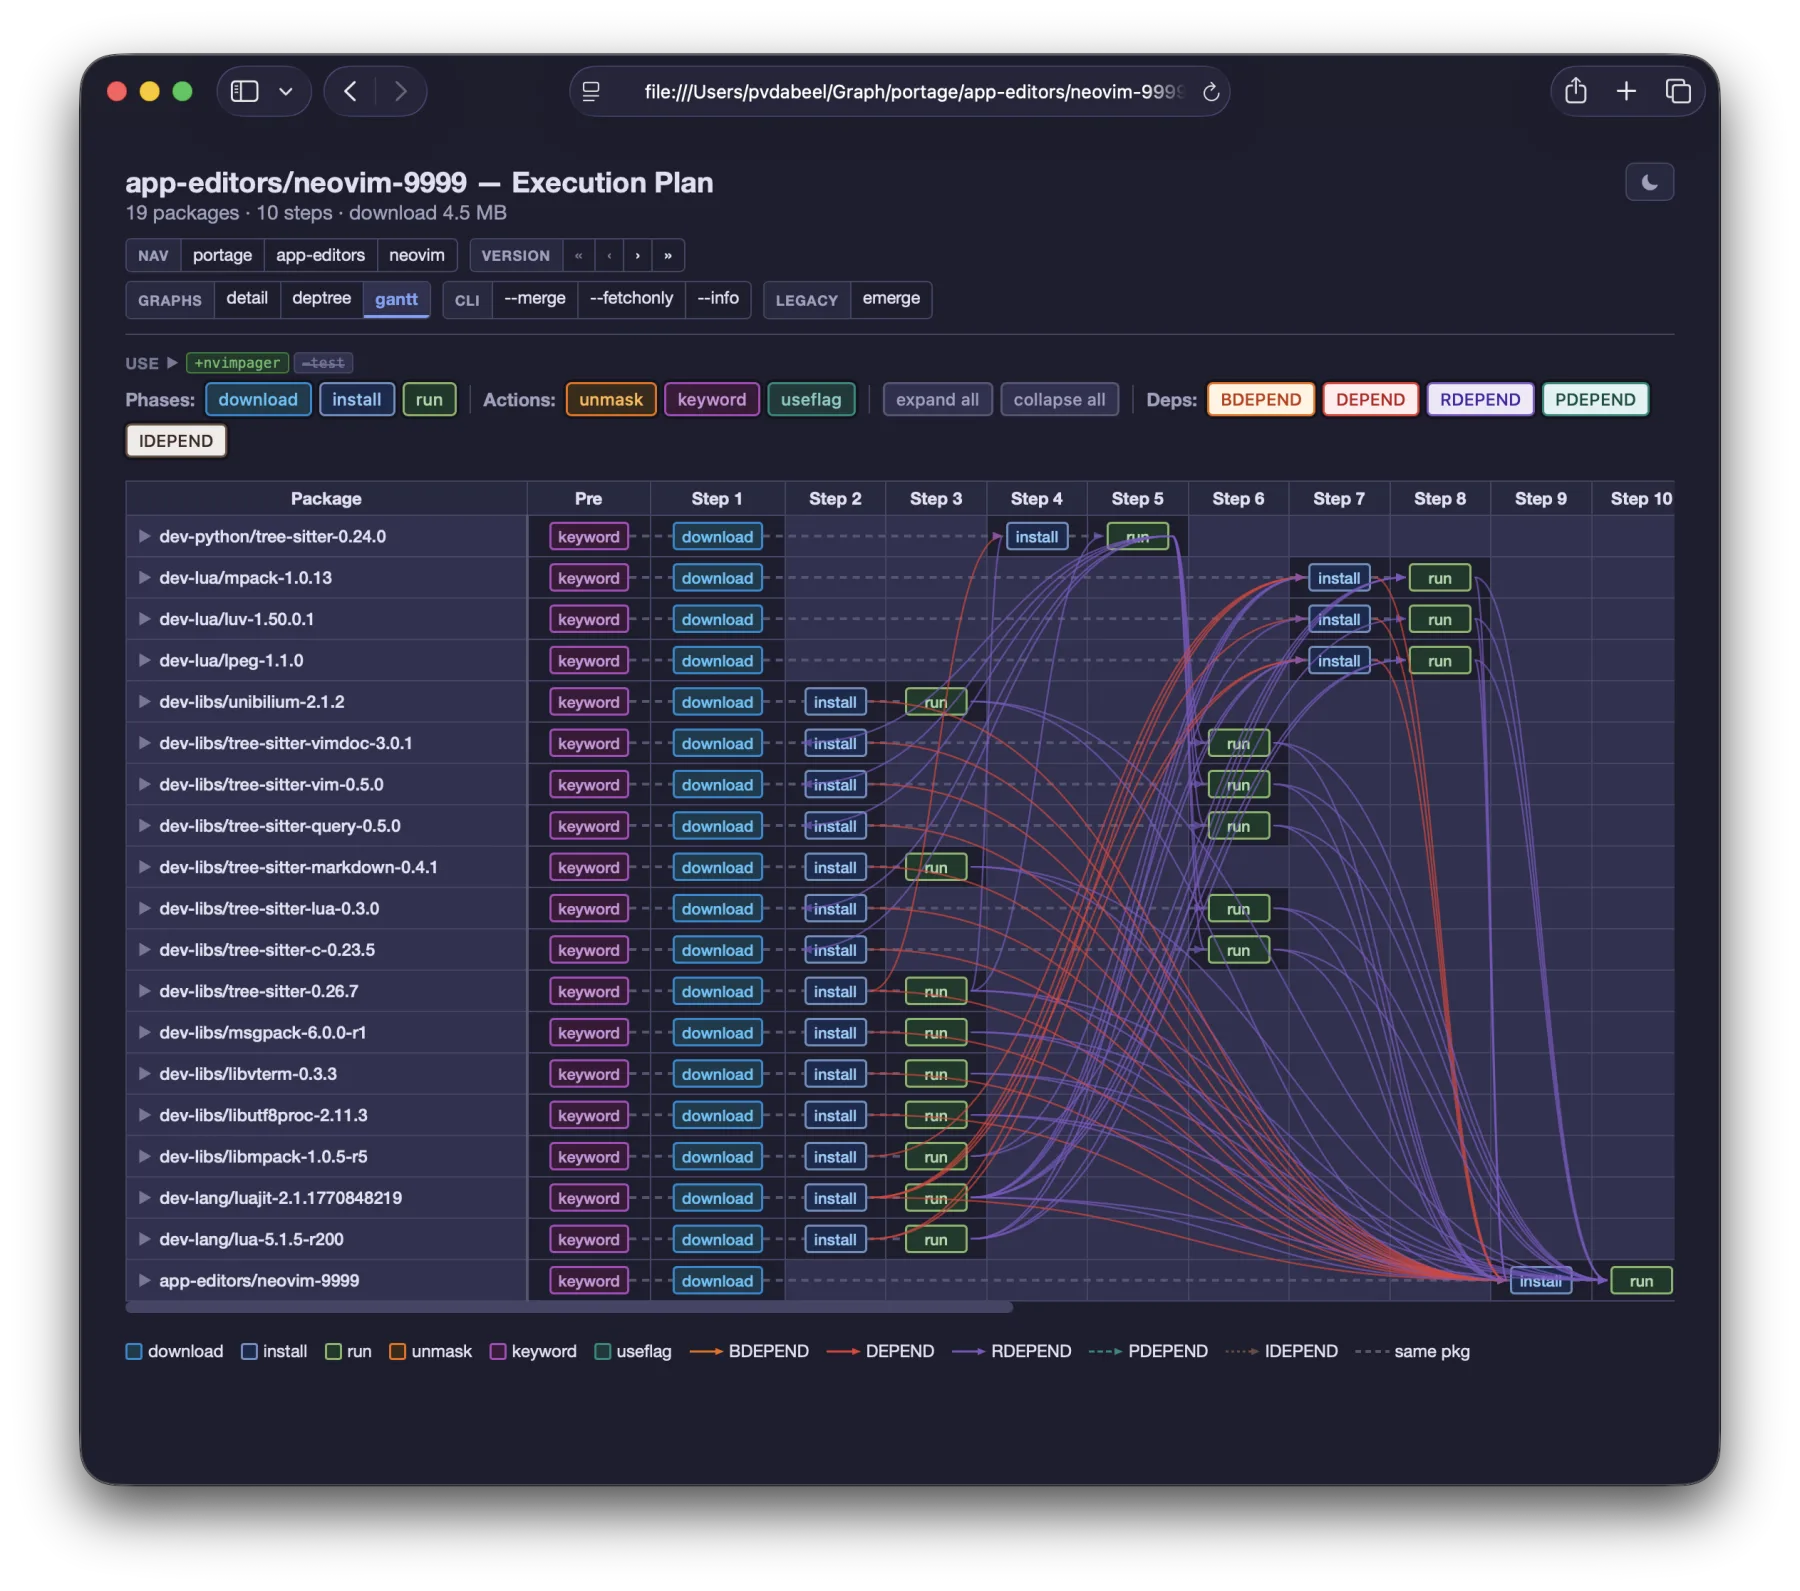This screenshot has width=1800, height=1591.
Task: Switch to the detail graph tab
Action: coord(247,299)
